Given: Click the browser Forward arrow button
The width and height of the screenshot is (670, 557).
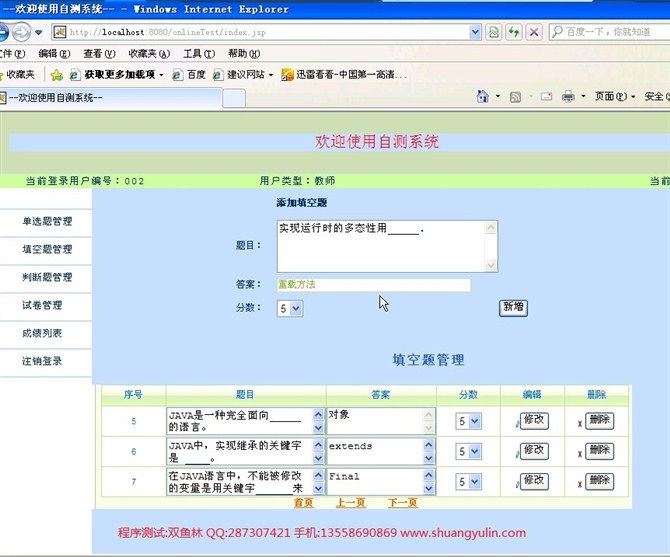Looking at the screenshot, I should [21, 32].
